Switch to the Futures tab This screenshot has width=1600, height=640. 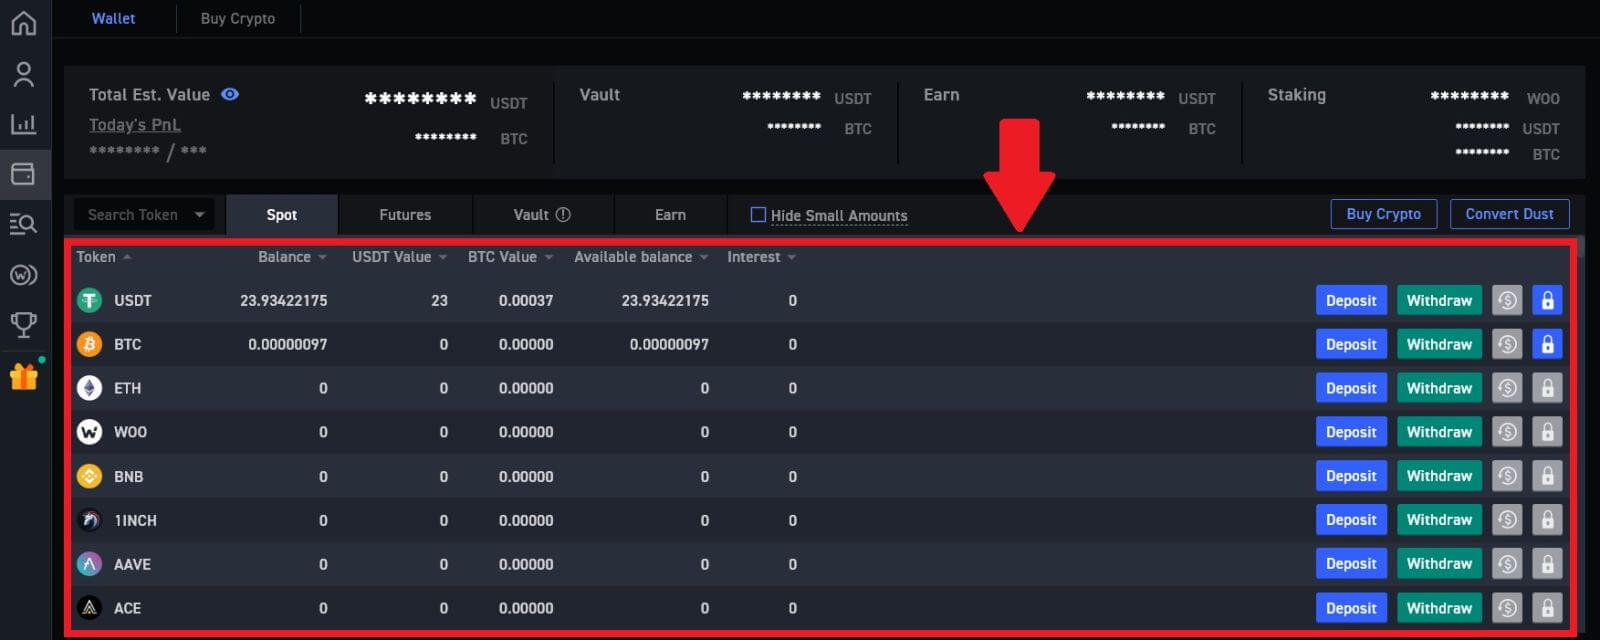[405, 215]
